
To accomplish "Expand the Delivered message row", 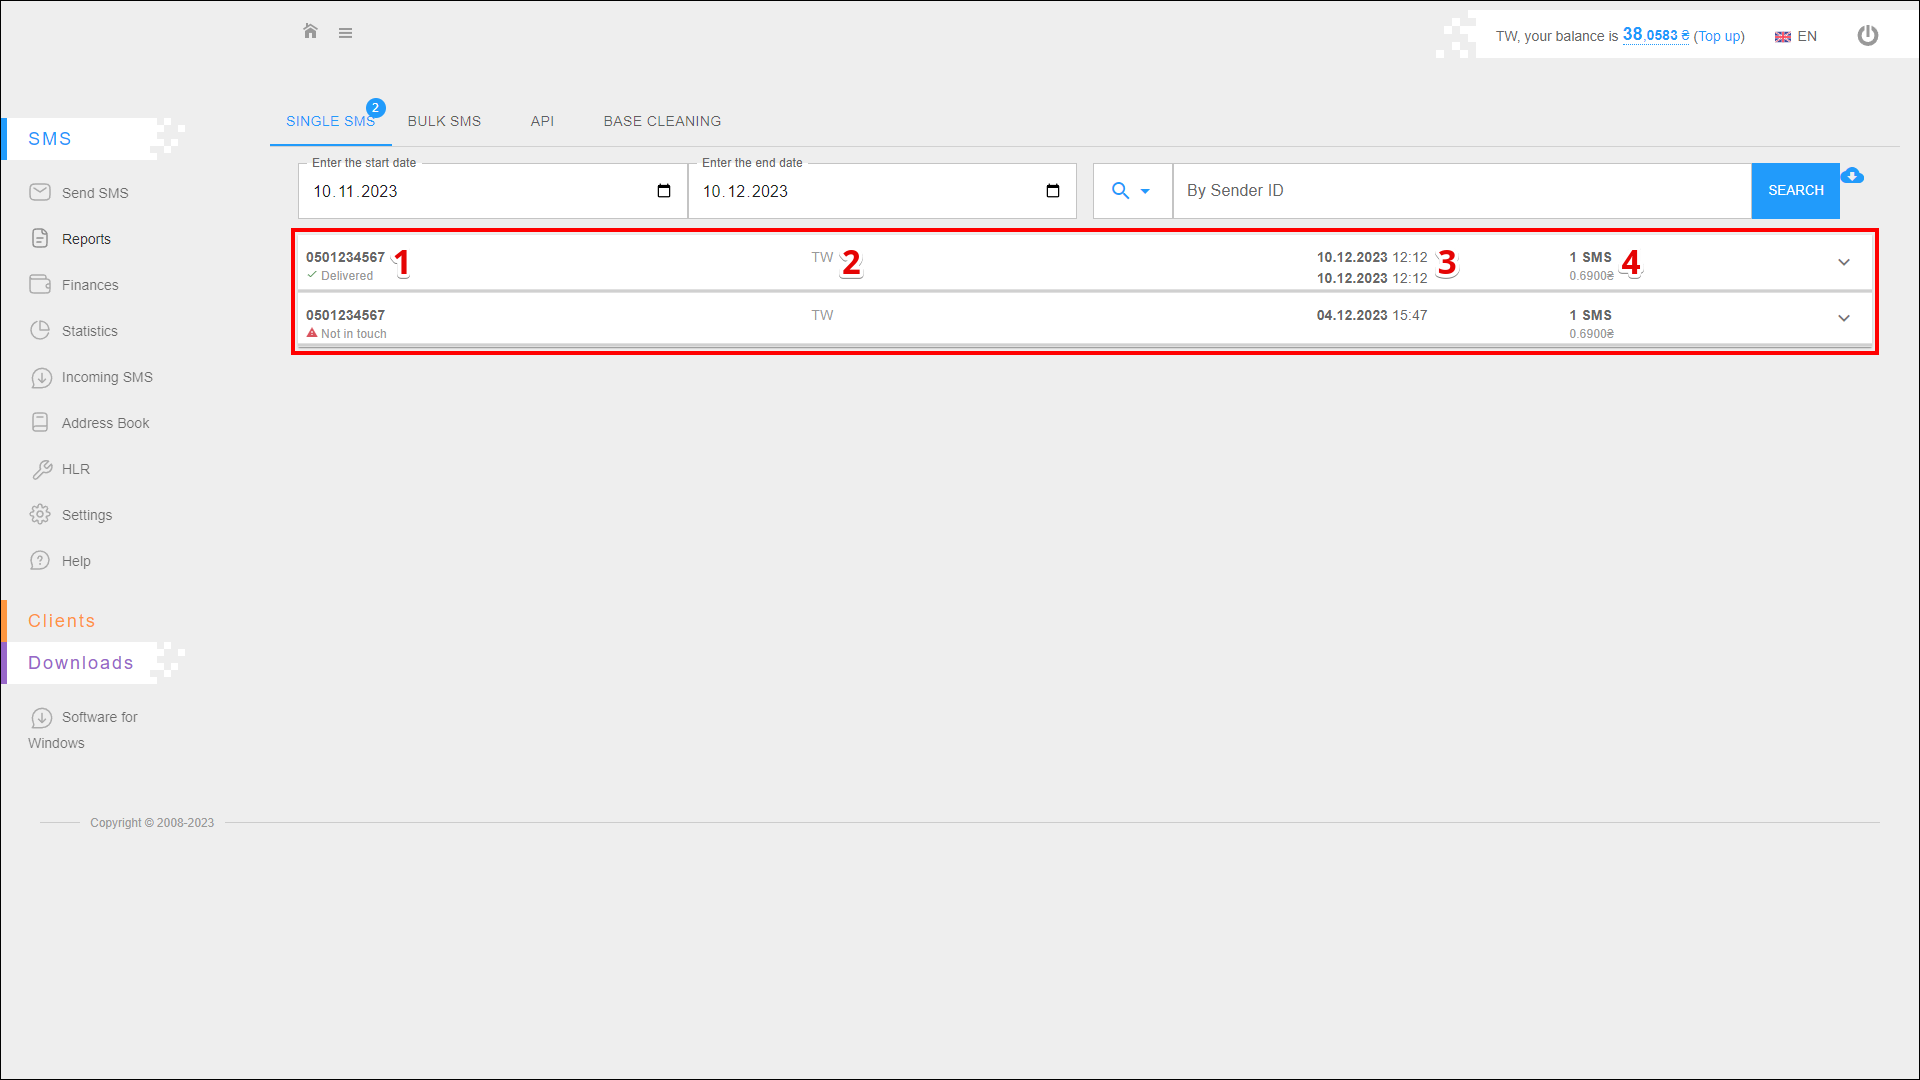I will pos(1844,263).
